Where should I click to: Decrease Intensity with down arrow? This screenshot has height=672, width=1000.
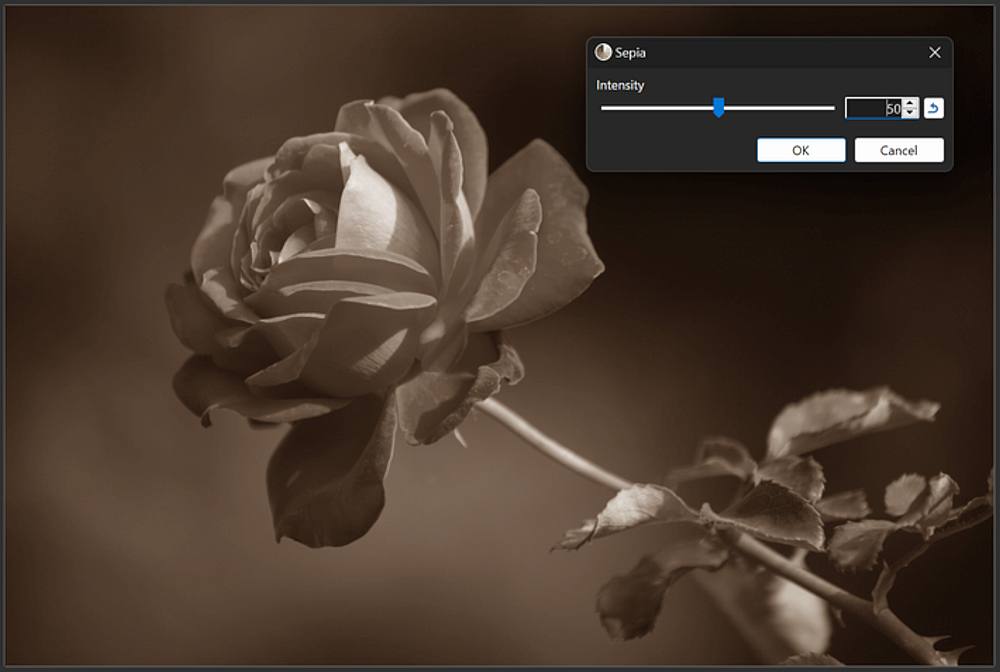(x=910, y=113)
